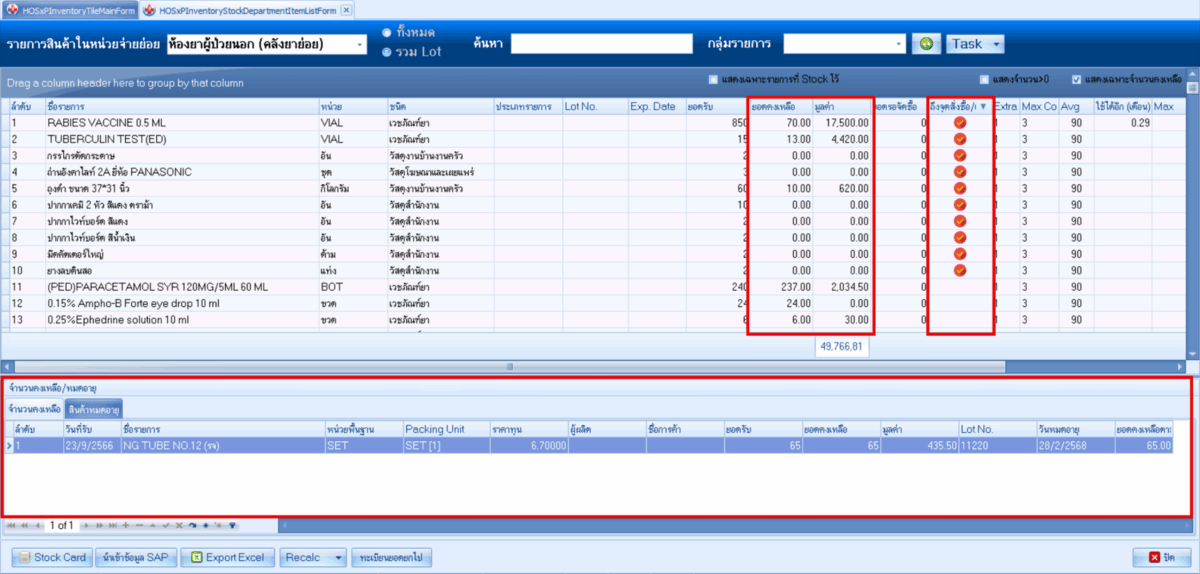Click the green refresh icon beside Task

click(x=927, y=44)
